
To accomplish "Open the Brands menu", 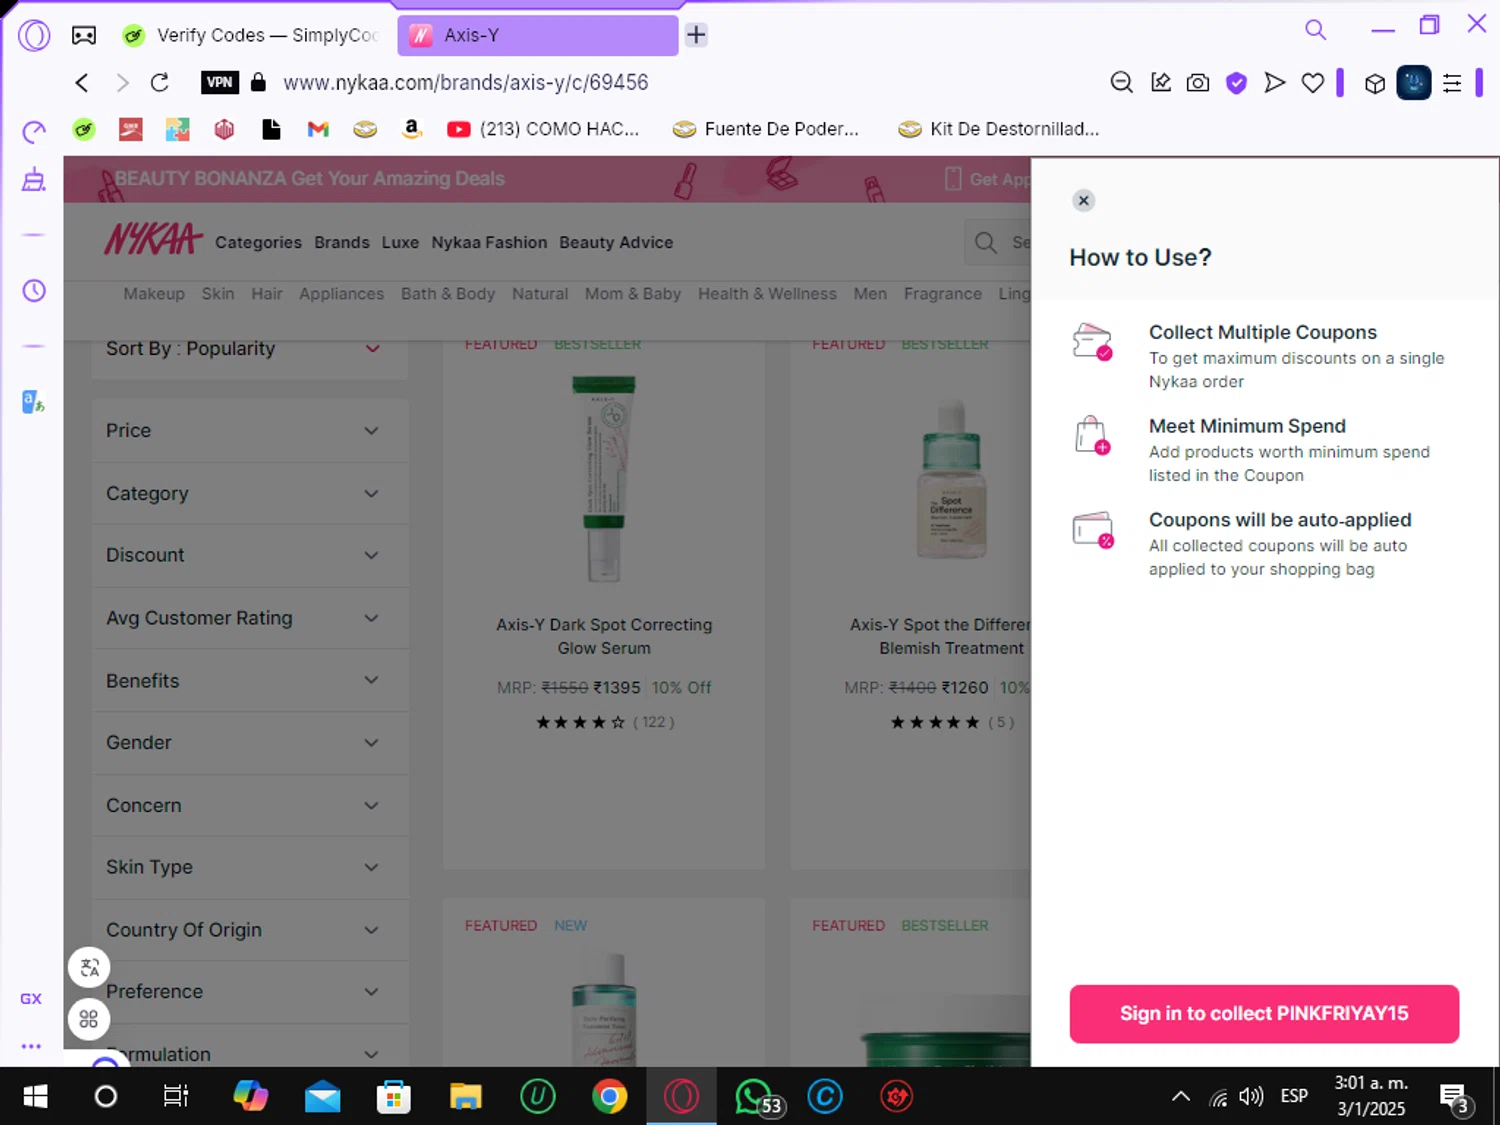I will (x=342, y=242).
